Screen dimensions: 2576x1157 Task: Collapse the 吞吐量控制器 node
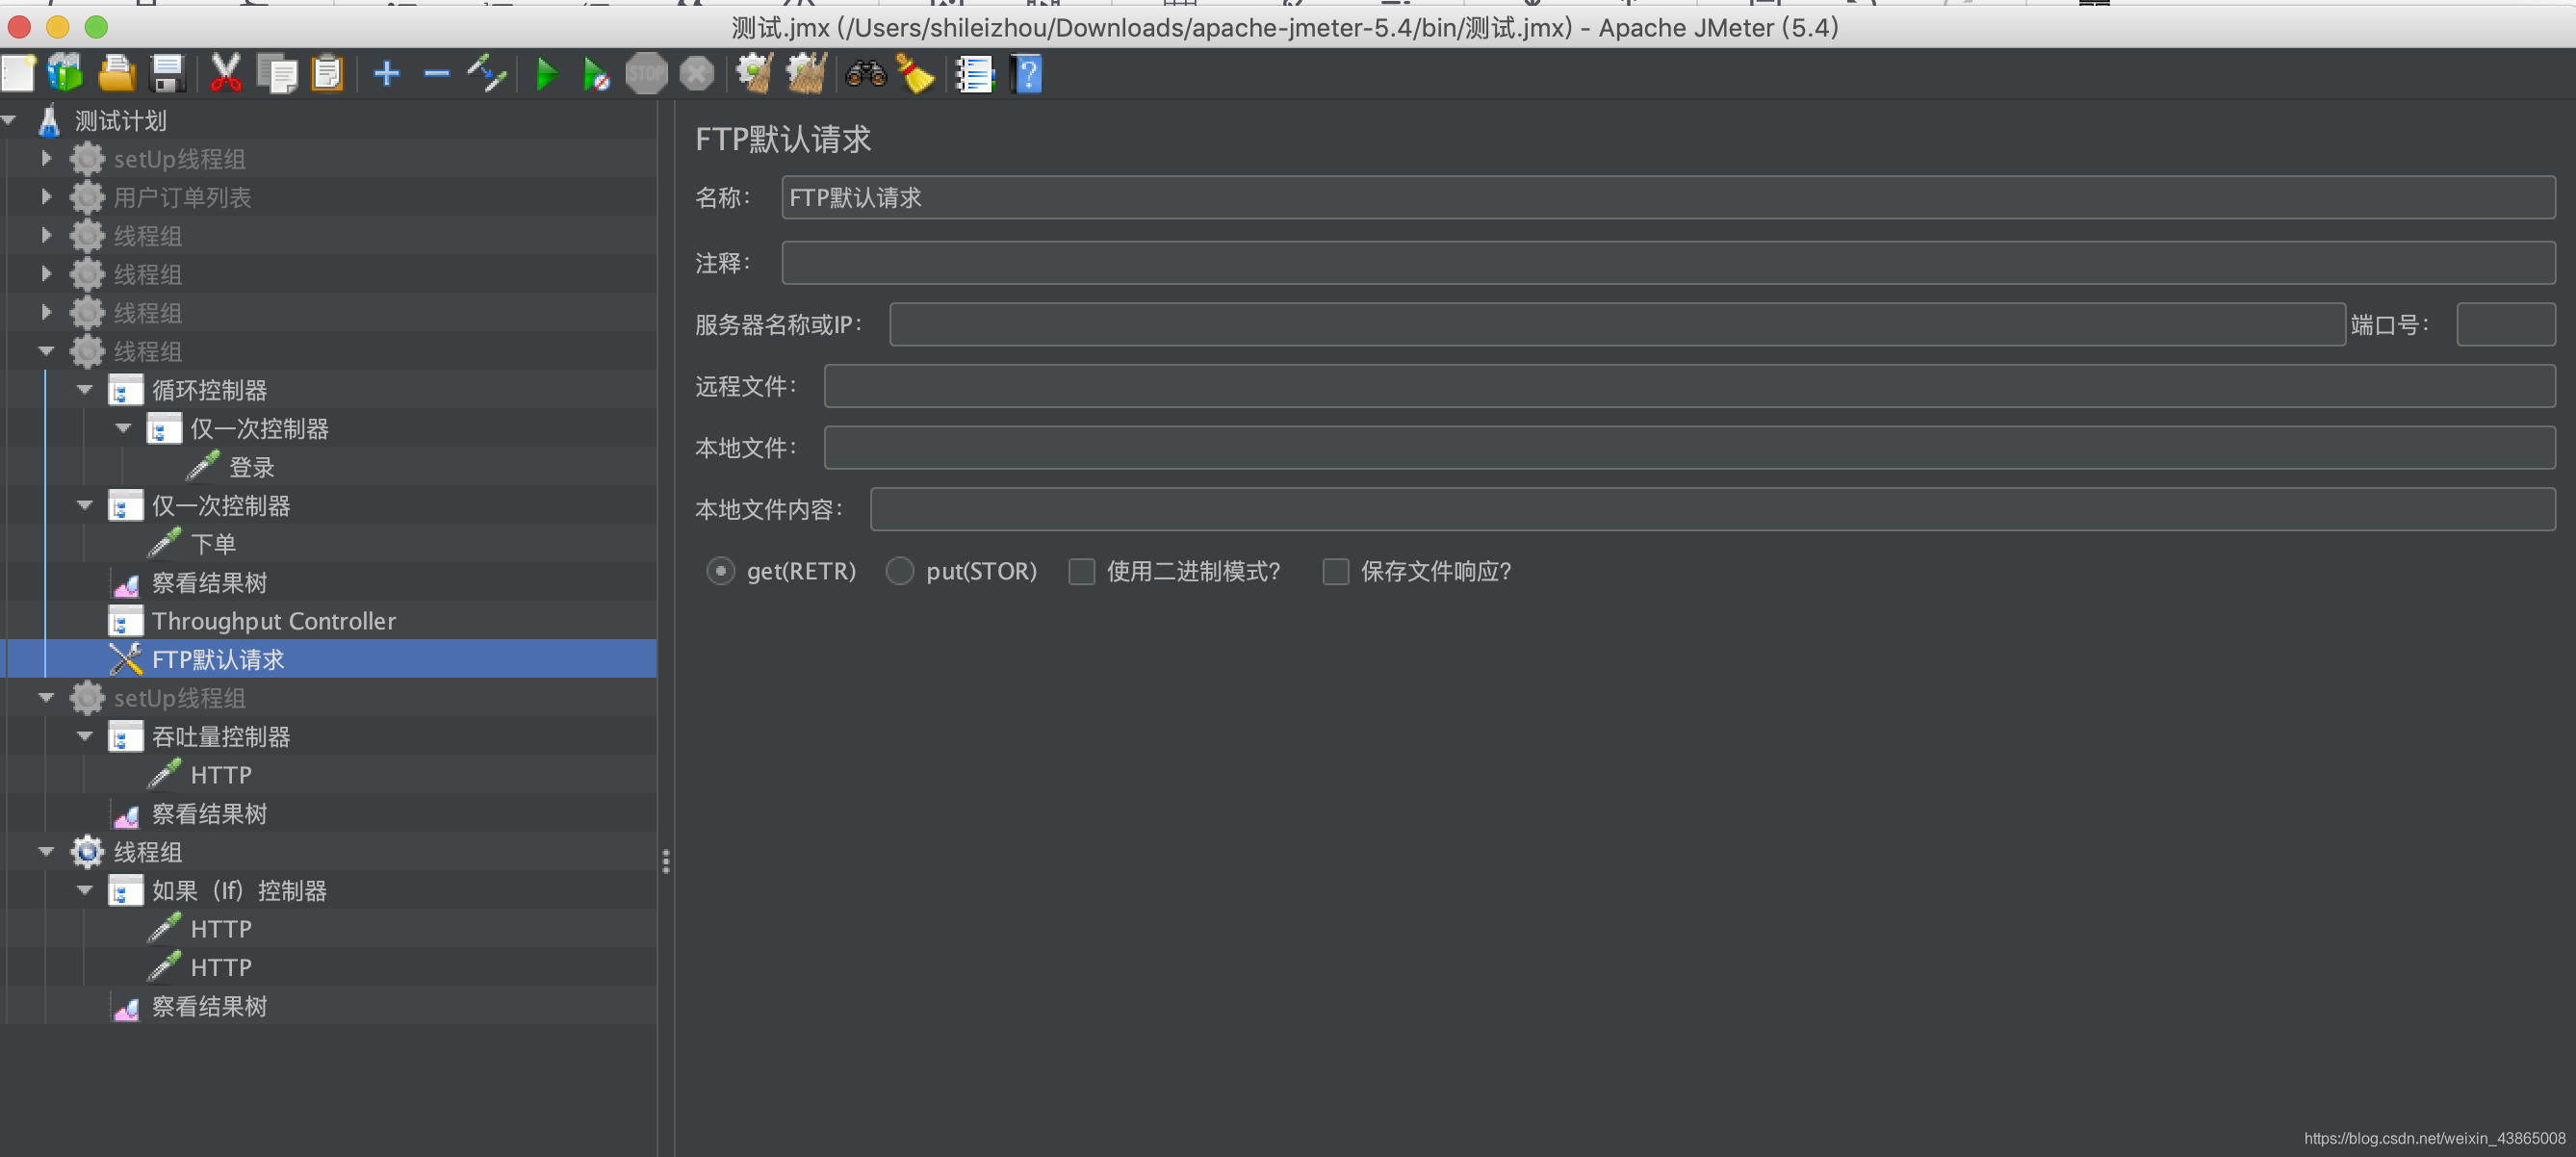[x=85, y=736]
